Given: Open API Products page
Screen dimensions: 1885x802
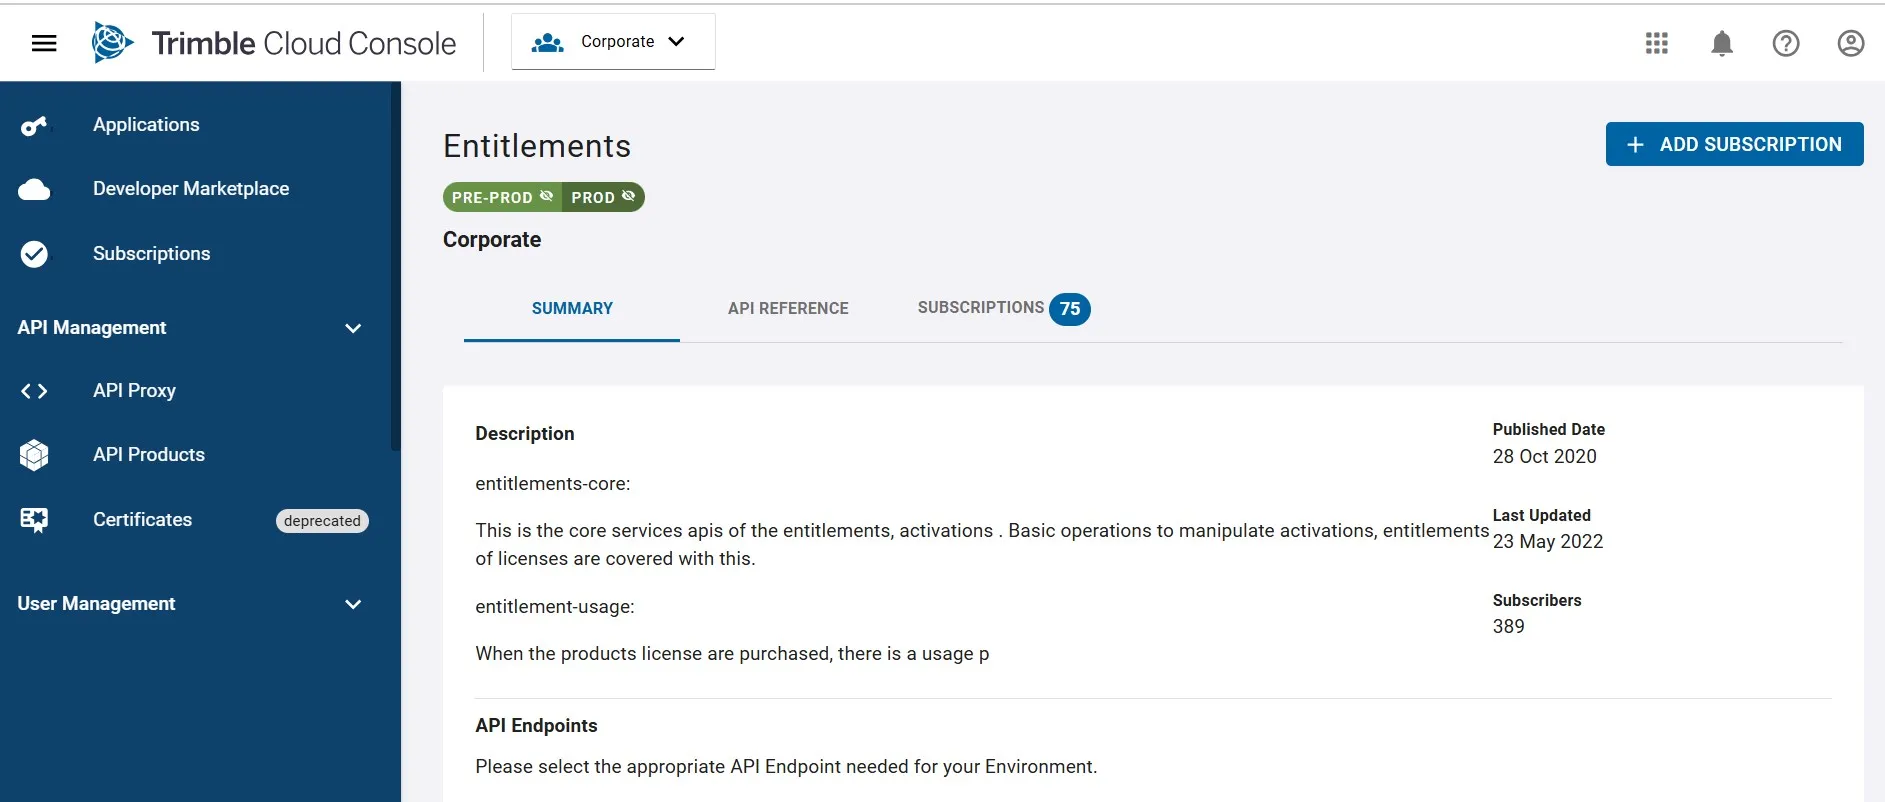Looking at the screenshot, I should pyautogui.click(x=149, y=455).
